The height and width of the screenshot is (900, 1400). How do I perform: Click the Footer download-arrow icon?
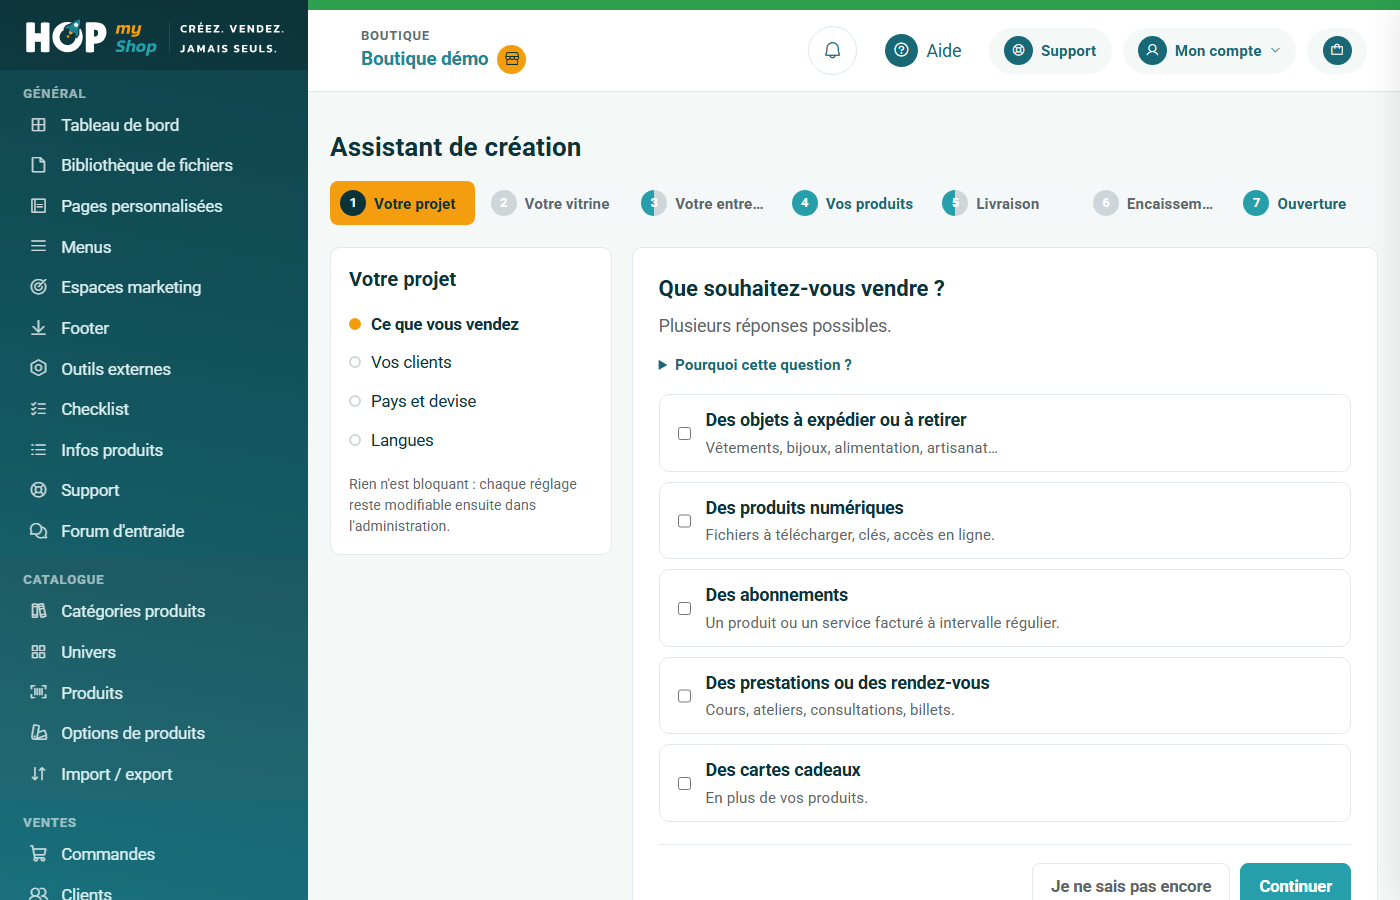[38, 328]
